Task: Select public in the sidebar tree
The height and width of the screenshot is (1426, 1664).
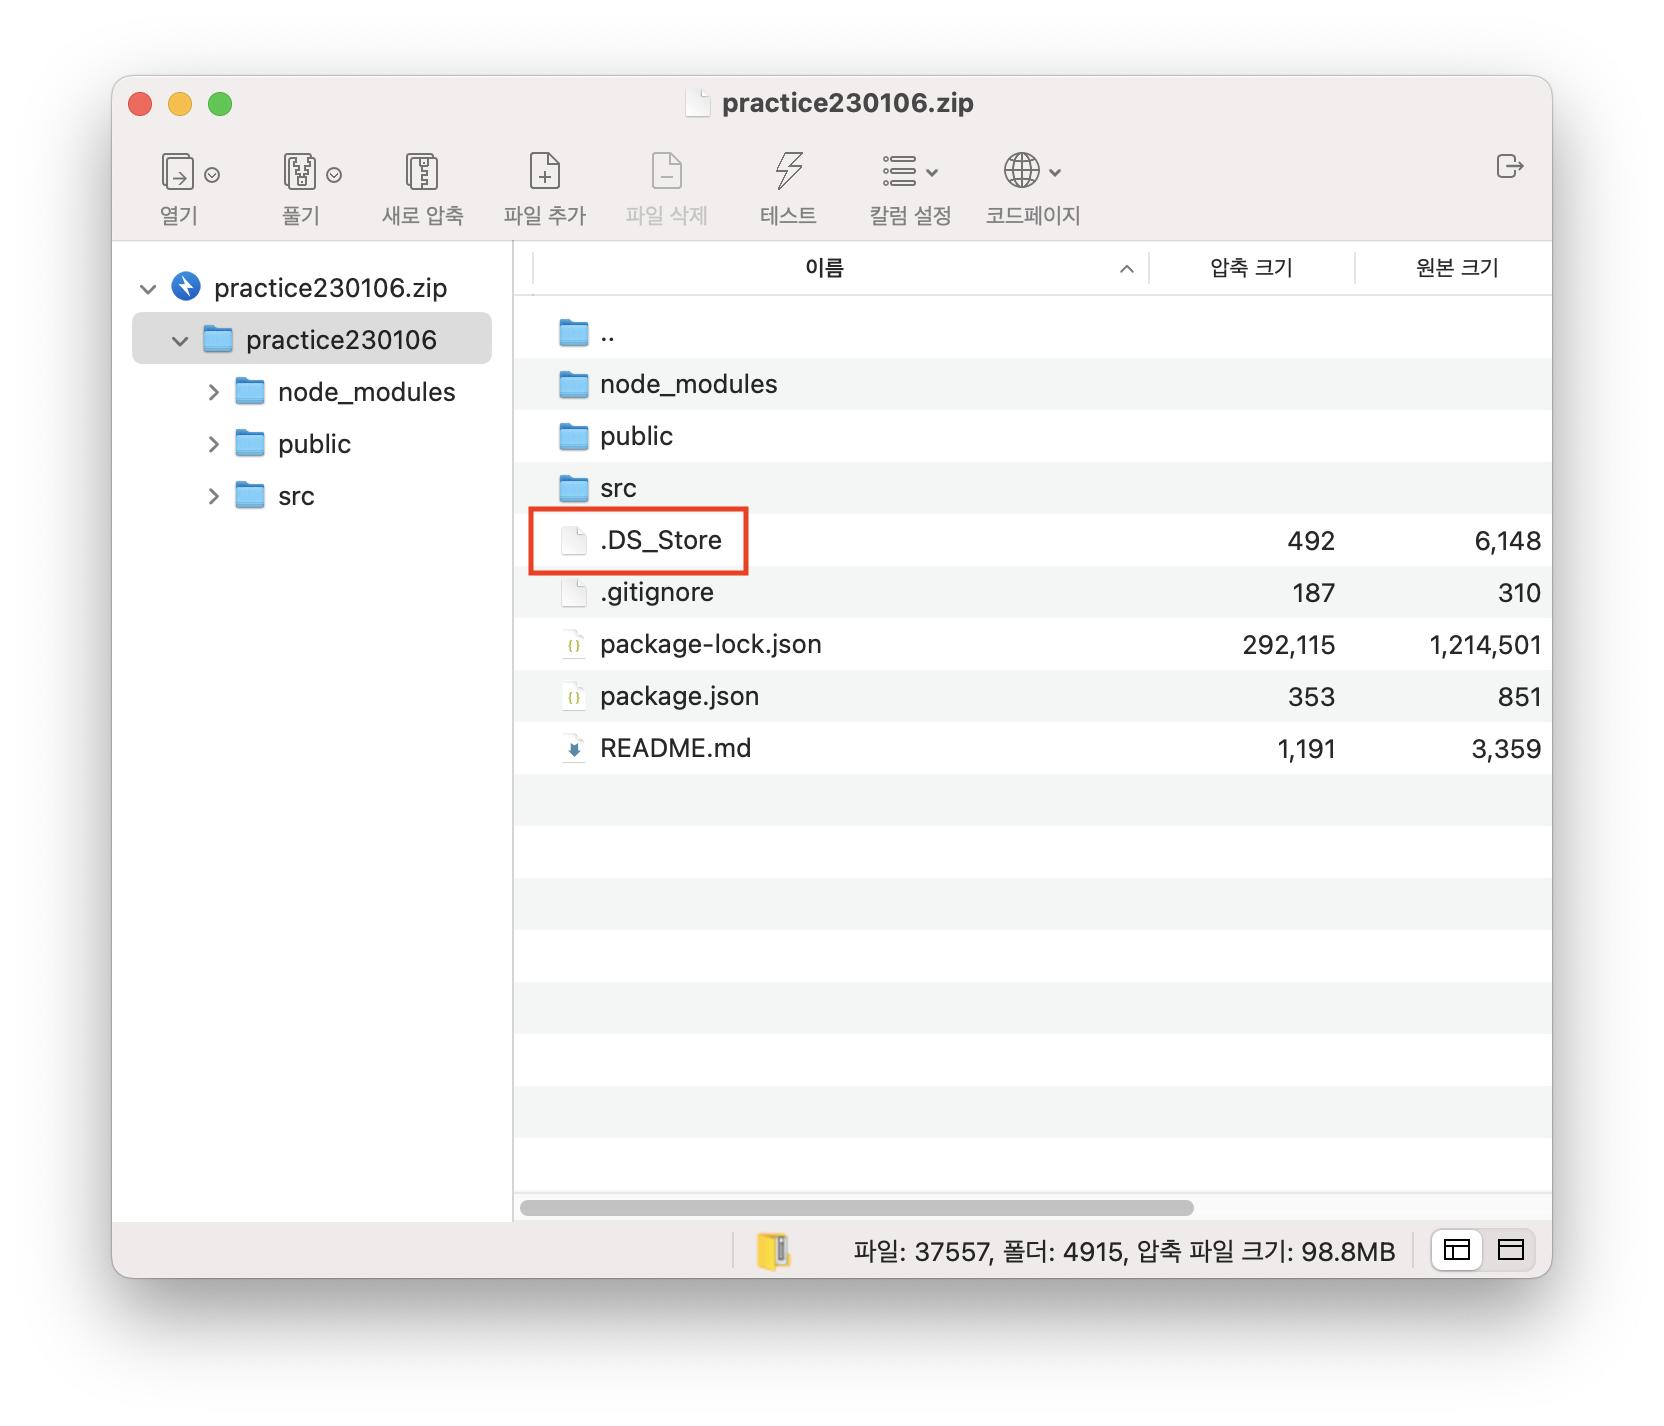Action: point(314,444)
